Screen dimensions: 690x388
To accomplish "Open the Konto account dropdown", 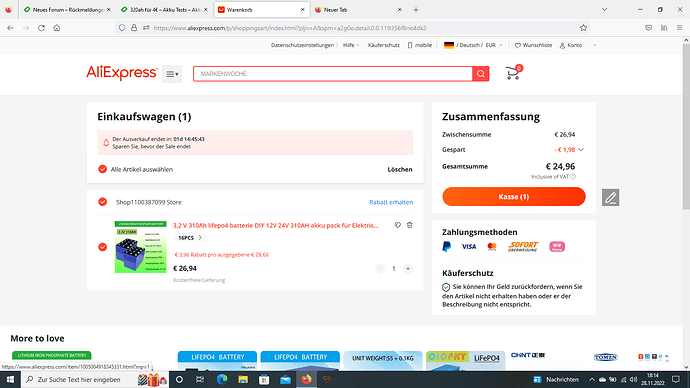I will 578,45.
